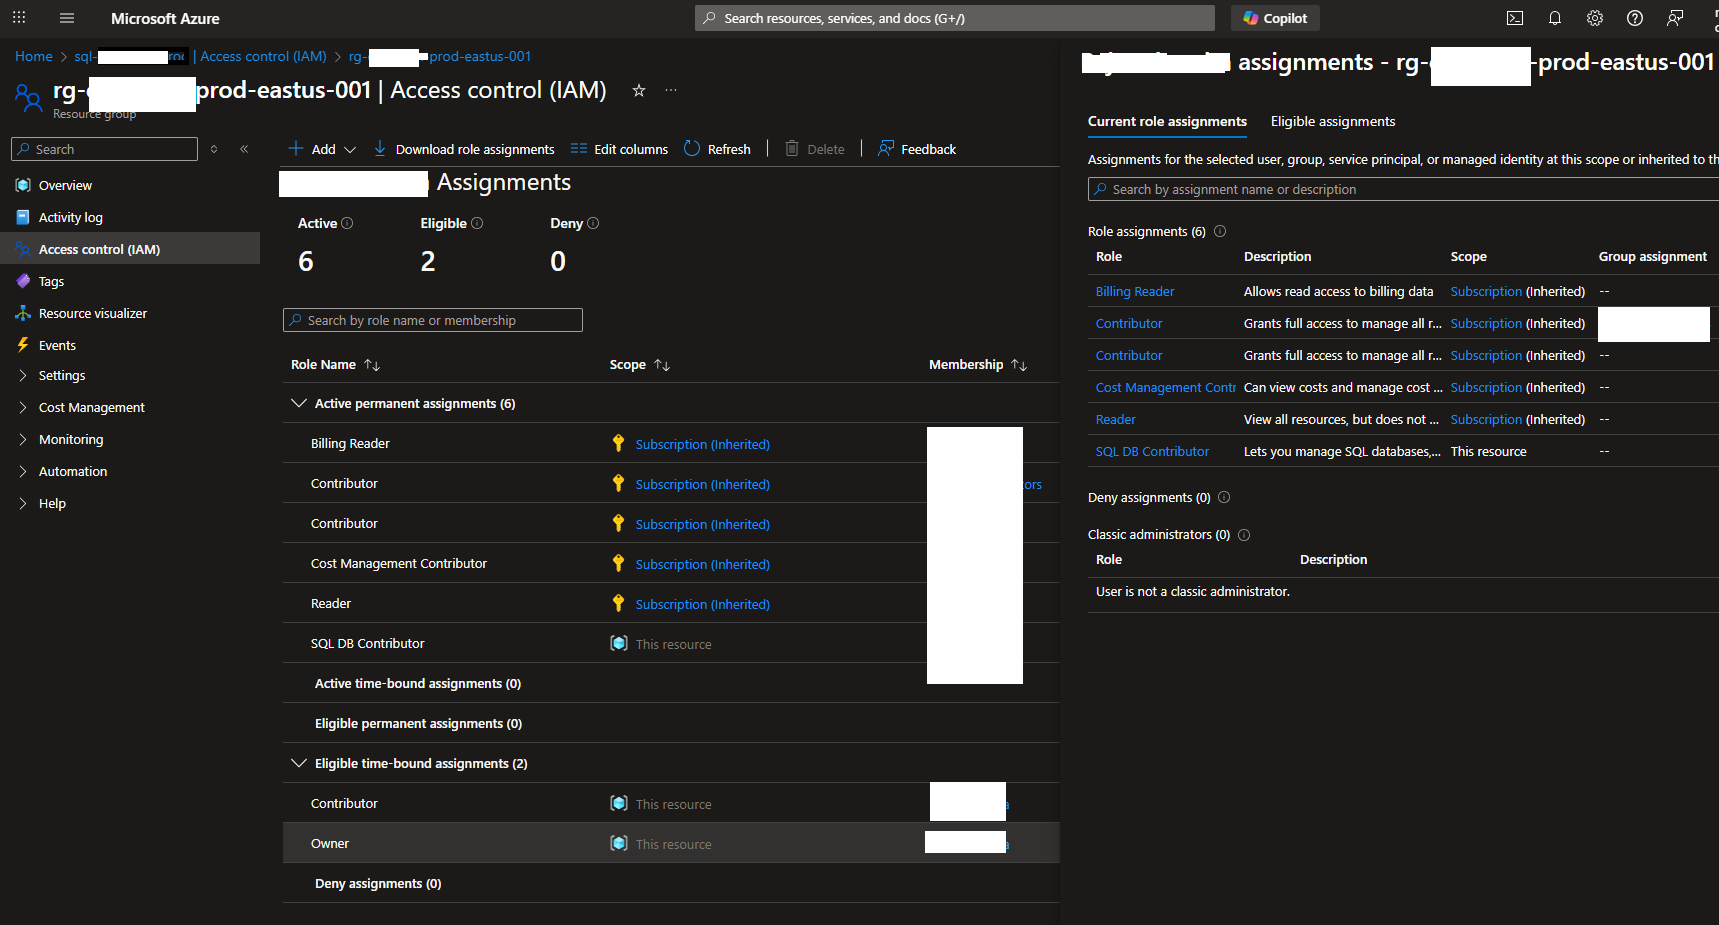This screenshot has height=925, width=1719.
Task: Open portal settings gear
Action: [x=1595, y=18]
